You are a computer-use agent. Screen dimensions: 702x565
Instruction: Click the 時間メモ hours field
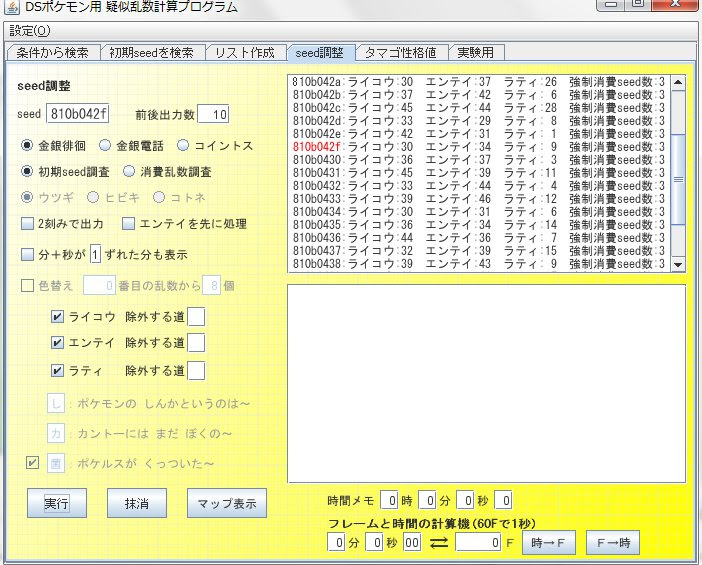point(390,500)
